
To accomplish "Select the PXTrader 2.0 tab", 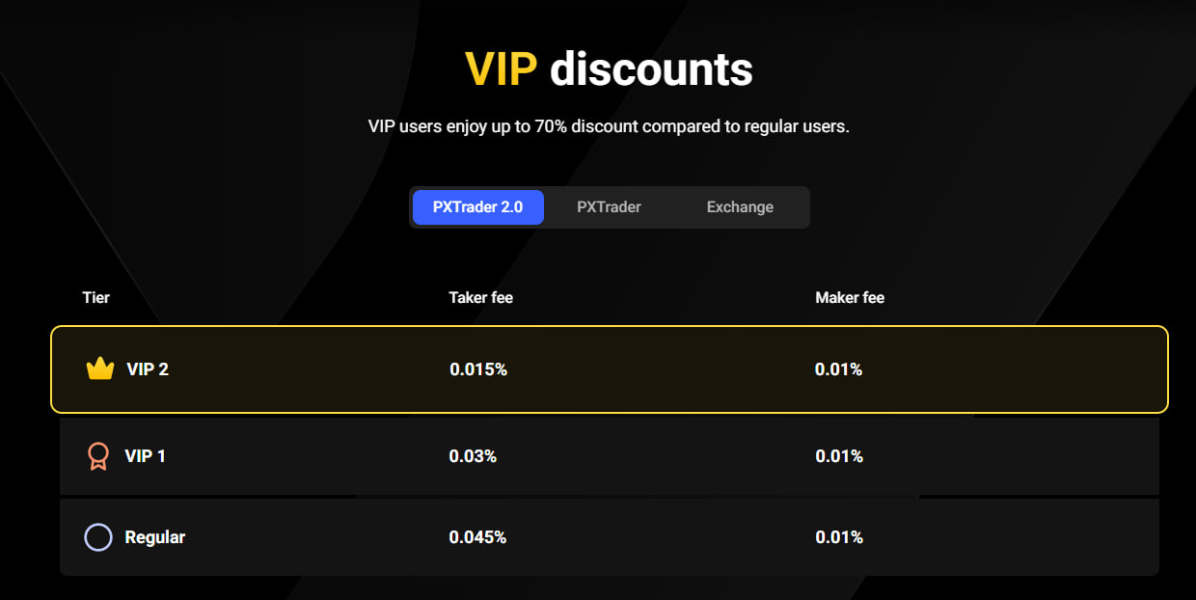I will coord(478,207).
